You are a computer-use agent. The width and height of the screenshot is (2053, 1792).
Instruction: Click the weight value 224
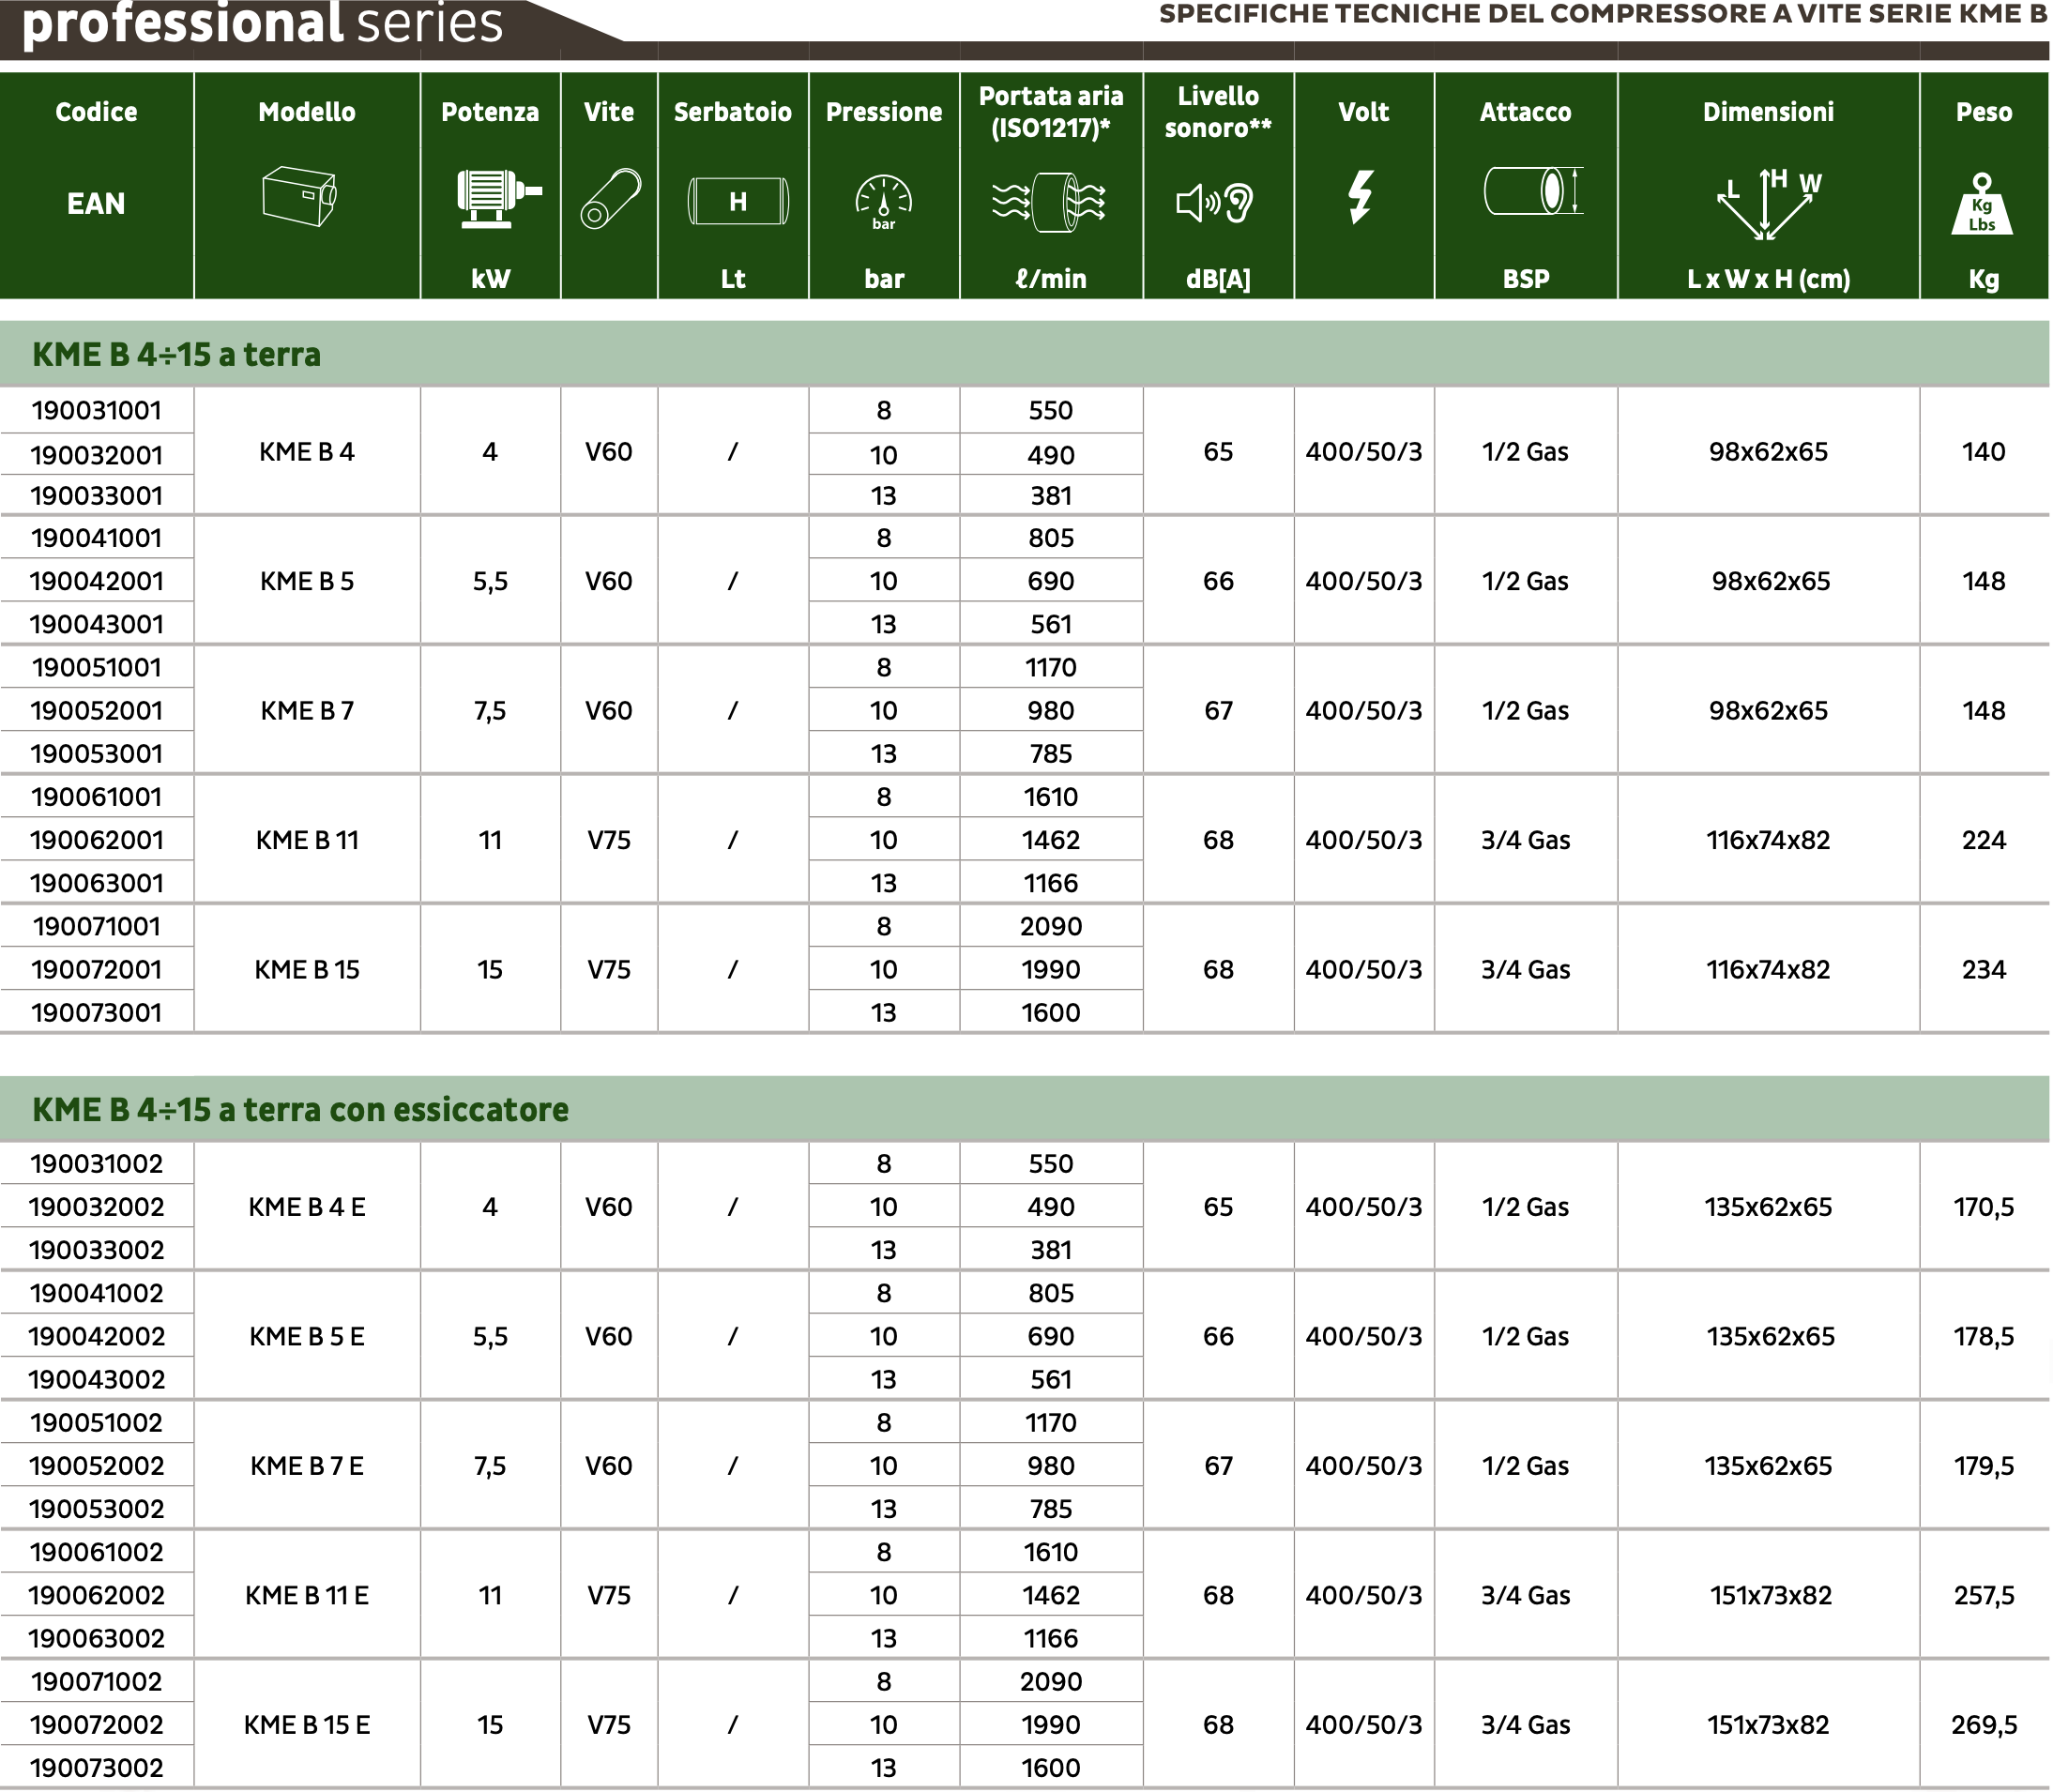point(1984,840)
